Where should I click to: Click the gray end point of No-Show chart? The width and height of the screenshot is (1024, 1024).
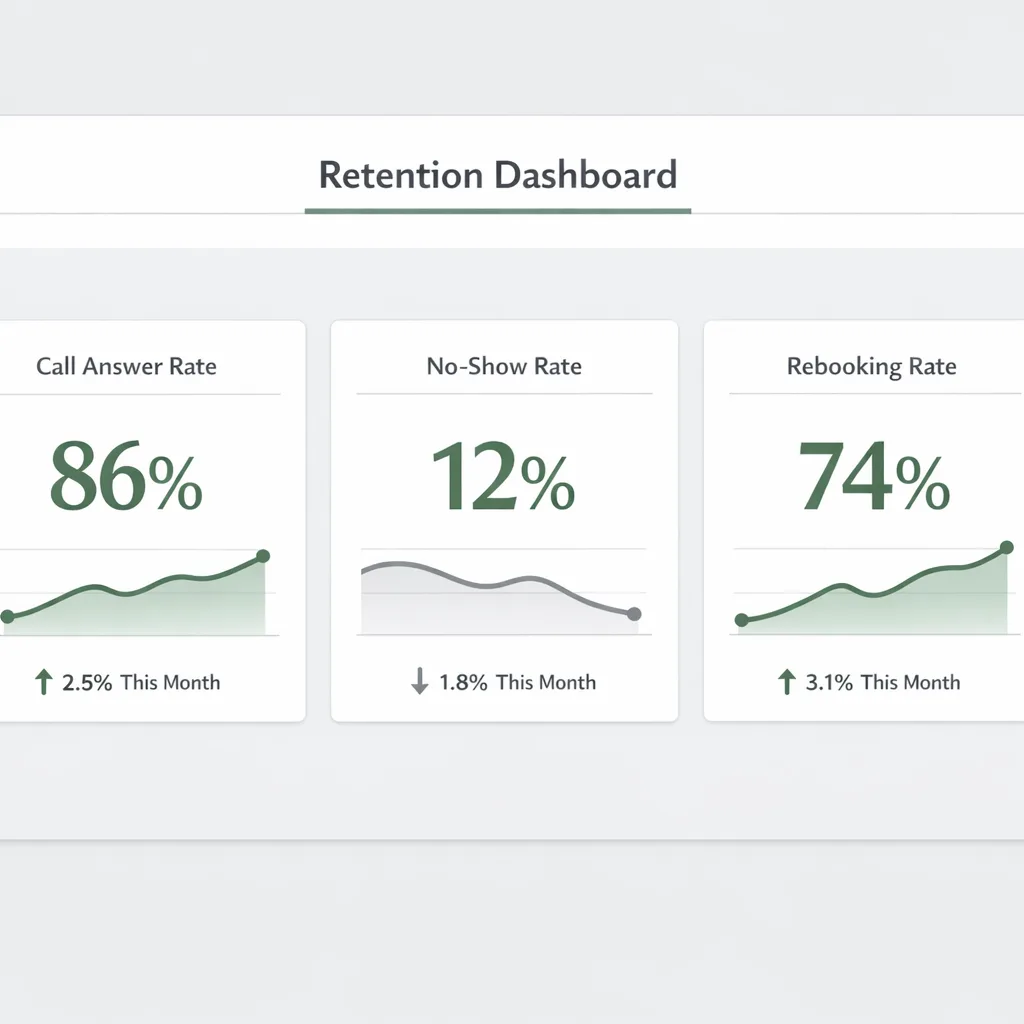tap(633, 614)
